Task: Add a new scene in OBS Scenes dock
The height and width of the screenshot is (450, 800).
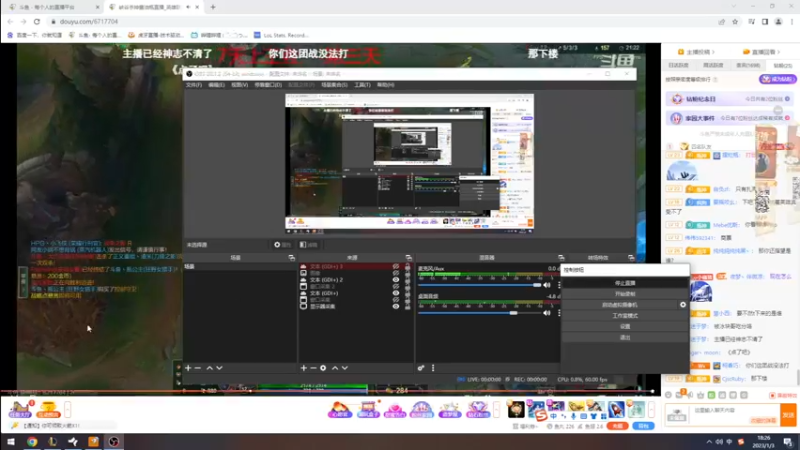Action: [188, 368]
